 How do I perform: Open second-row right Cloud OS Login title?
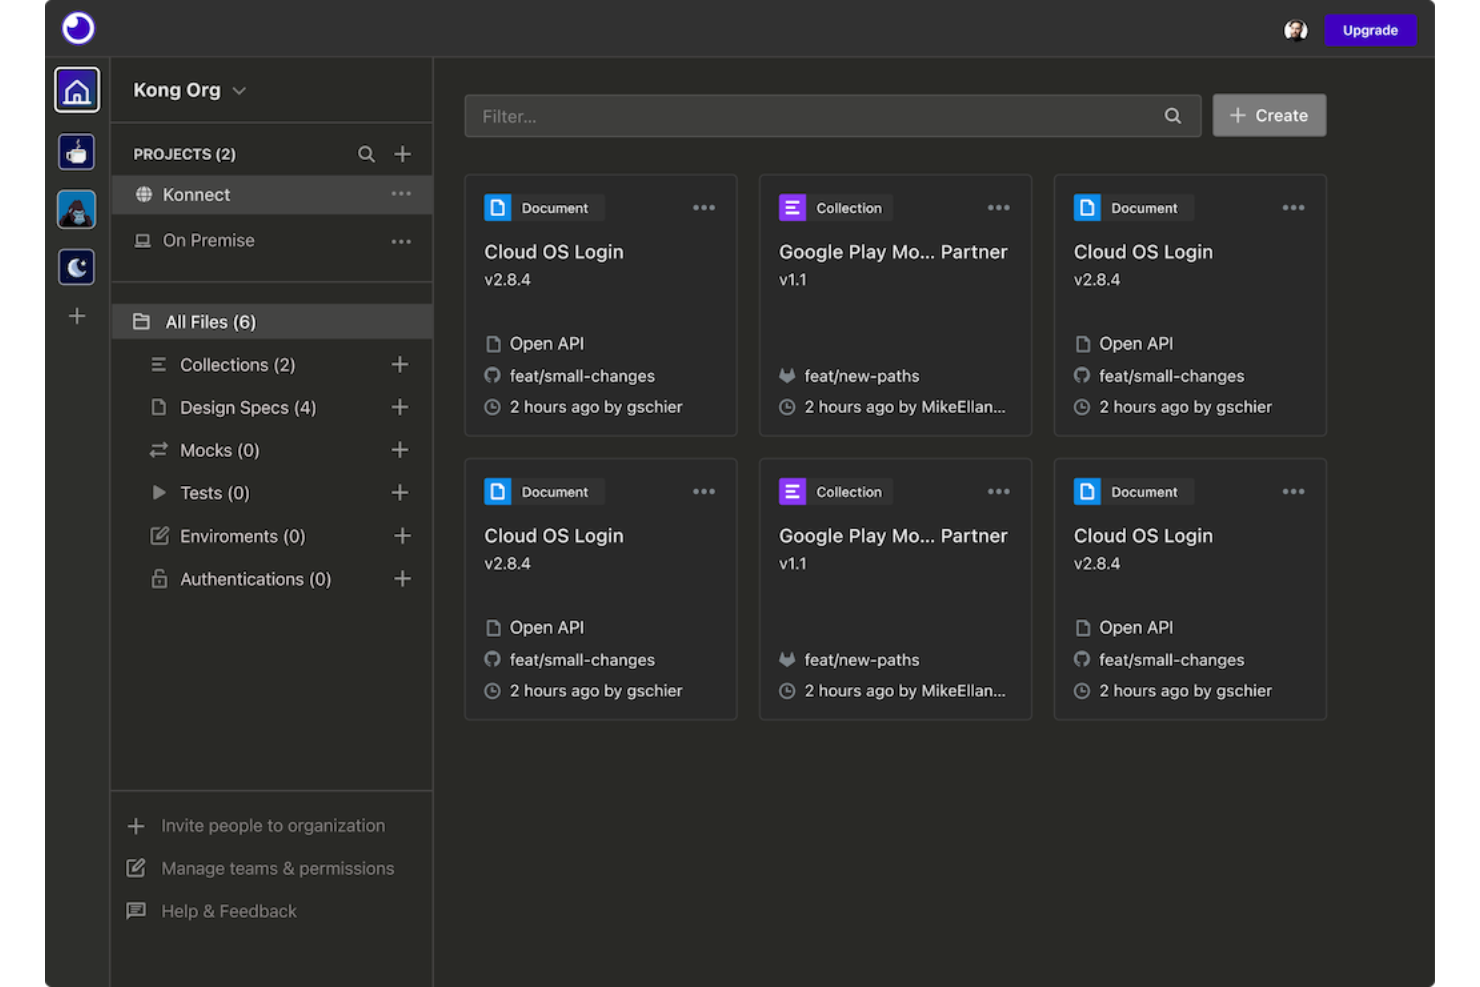pyautogui.click(x=1143, y=536)
